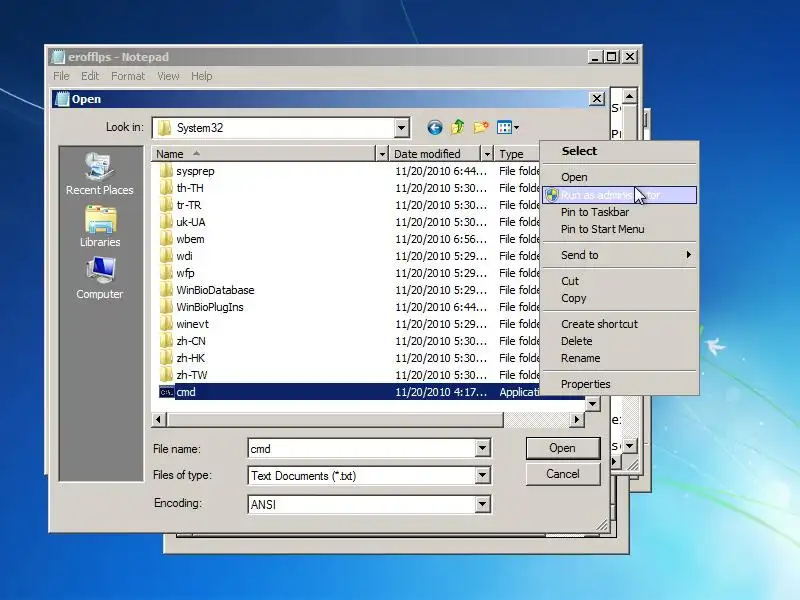Create a new folder icon
The image size is (800, 600).
pos(481,127)
